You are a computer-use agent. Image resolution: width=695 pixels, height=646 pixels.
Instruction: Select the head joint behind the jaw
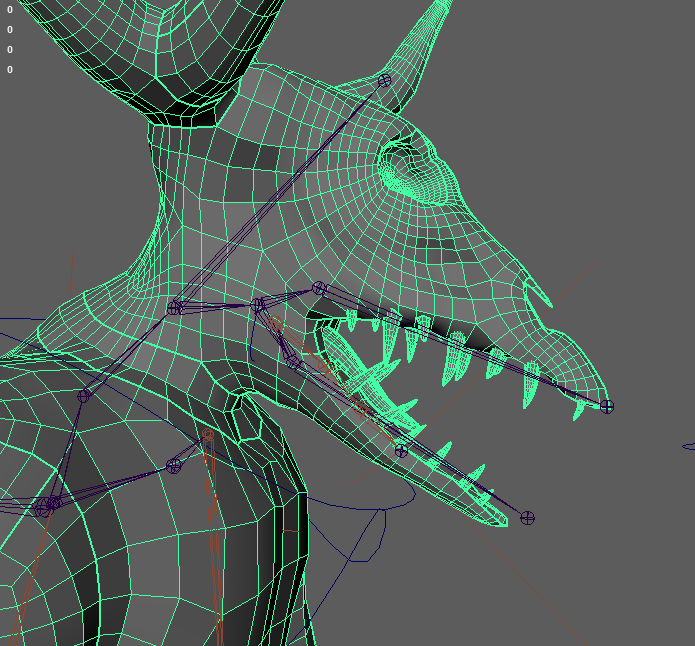click(x=258, y=304)
